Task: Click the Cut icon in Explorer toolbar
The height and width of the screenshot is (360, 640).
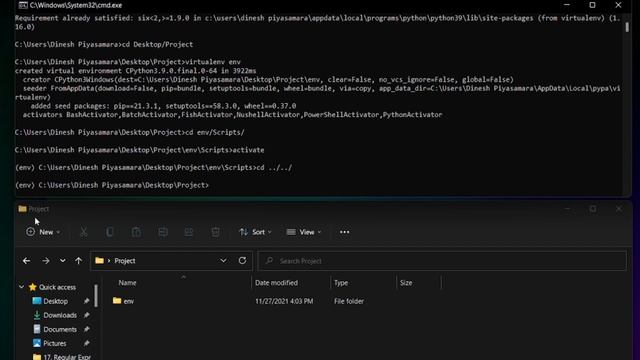Action: 84,232
